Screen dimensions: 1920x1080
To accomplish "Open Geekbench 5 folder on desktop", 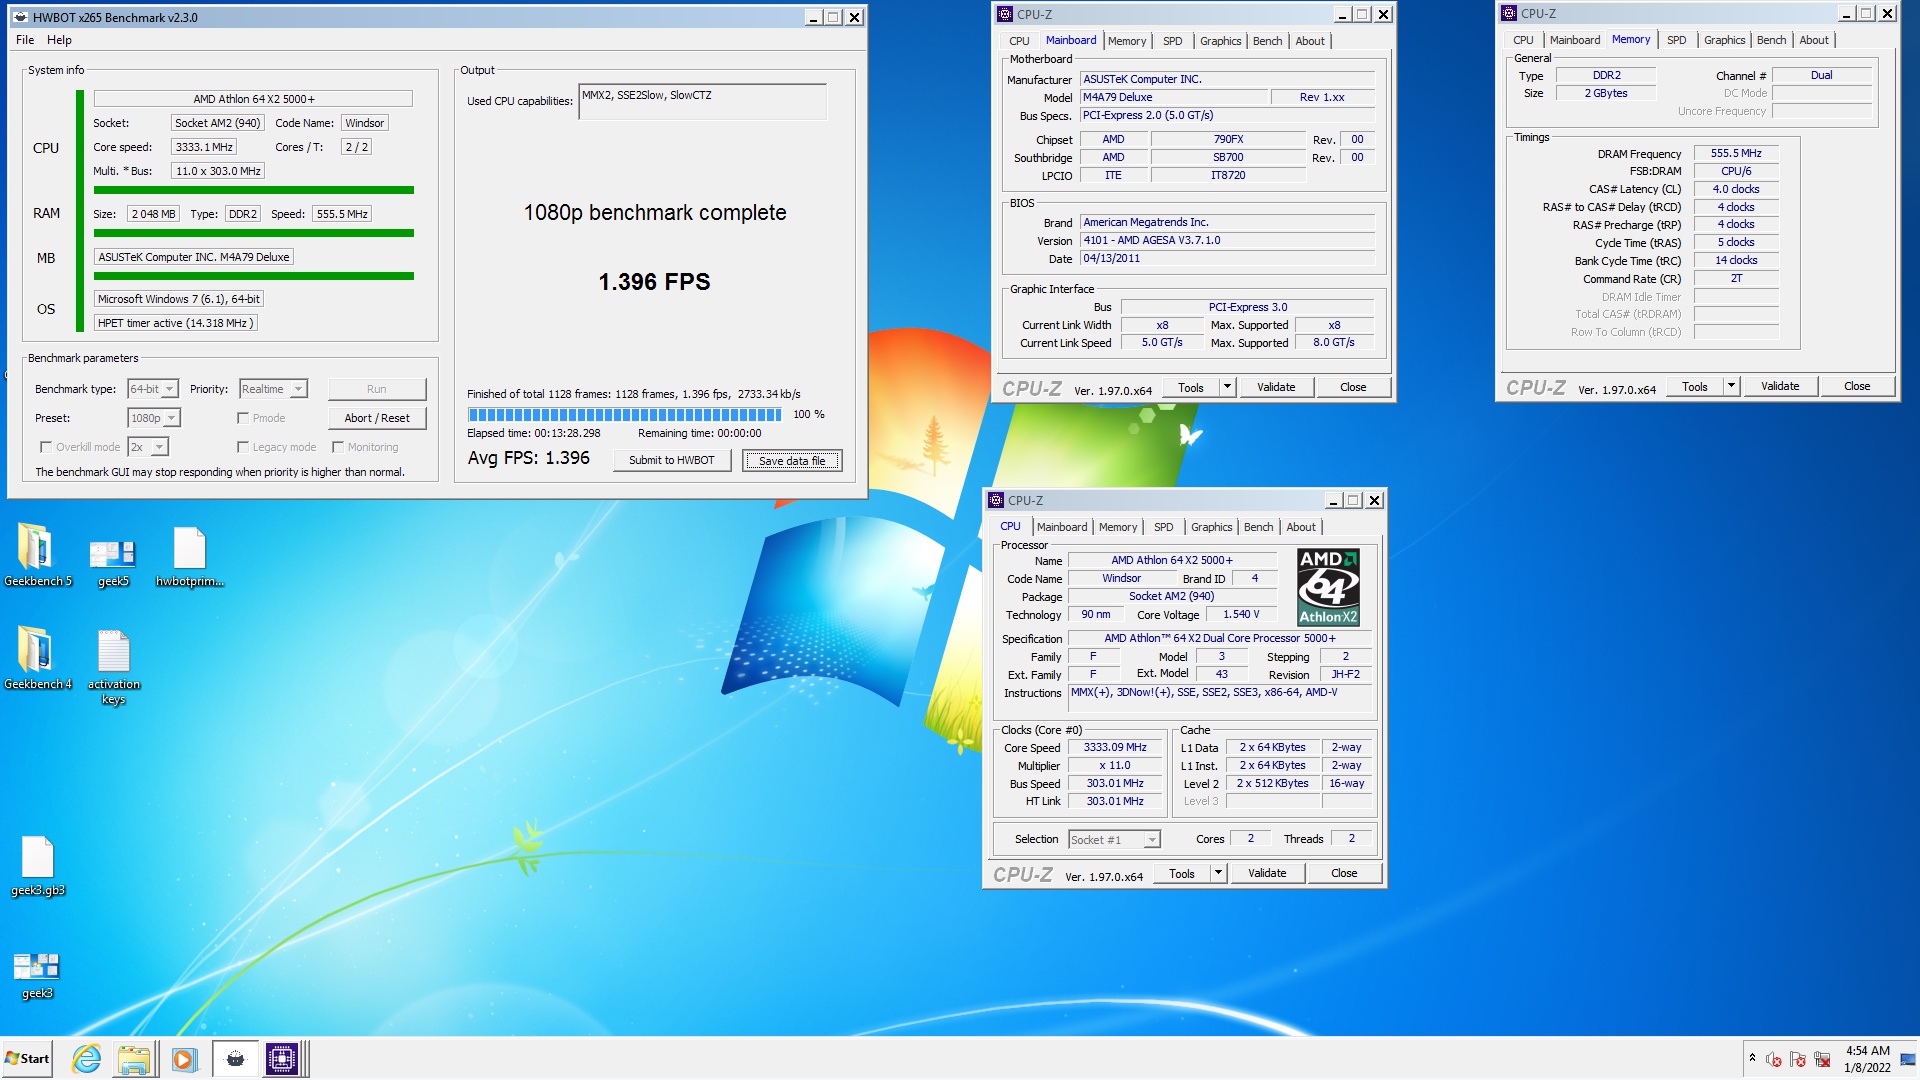I will [x=38, y=553].
